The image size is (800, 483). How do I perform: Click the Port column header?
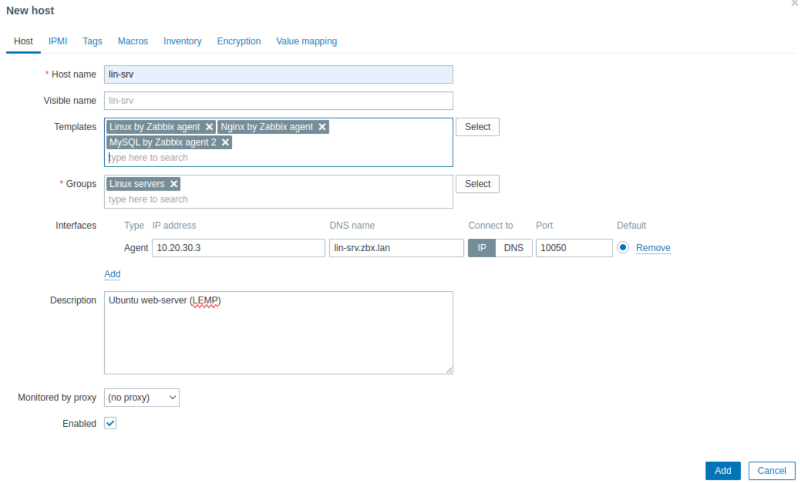click(x=544, y=225)
